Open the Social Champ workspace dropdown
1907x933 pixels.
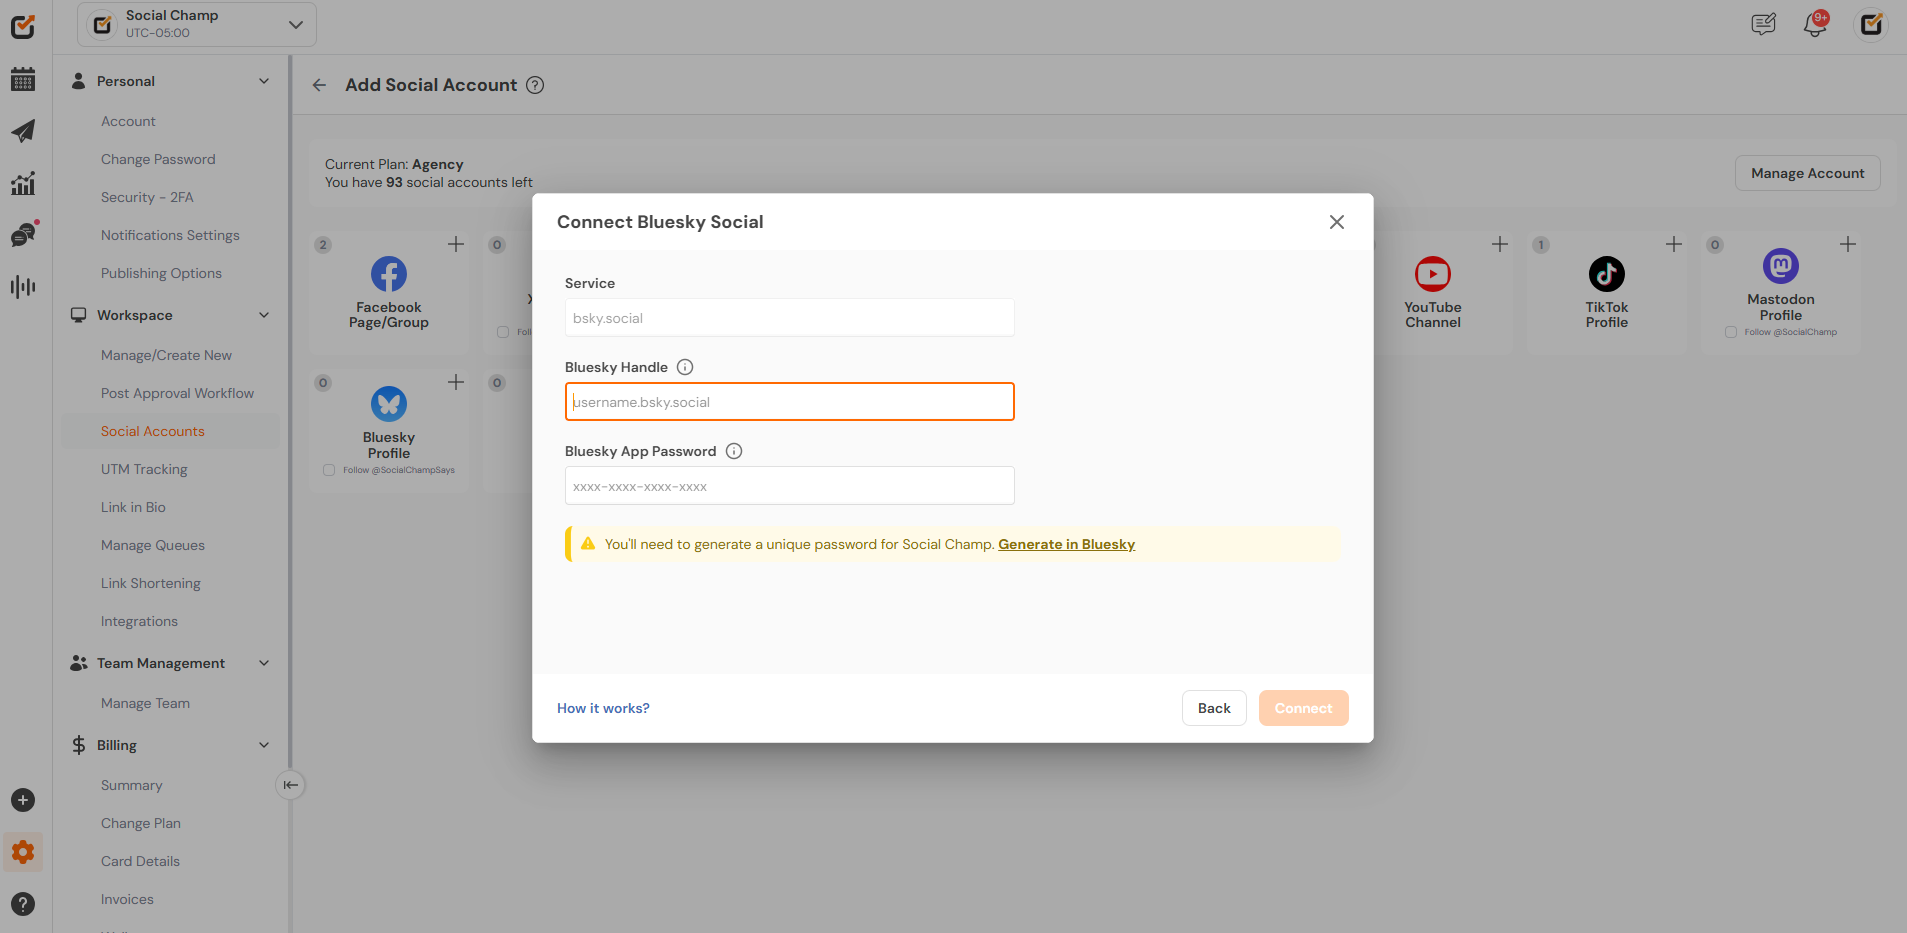coord(197,24)
